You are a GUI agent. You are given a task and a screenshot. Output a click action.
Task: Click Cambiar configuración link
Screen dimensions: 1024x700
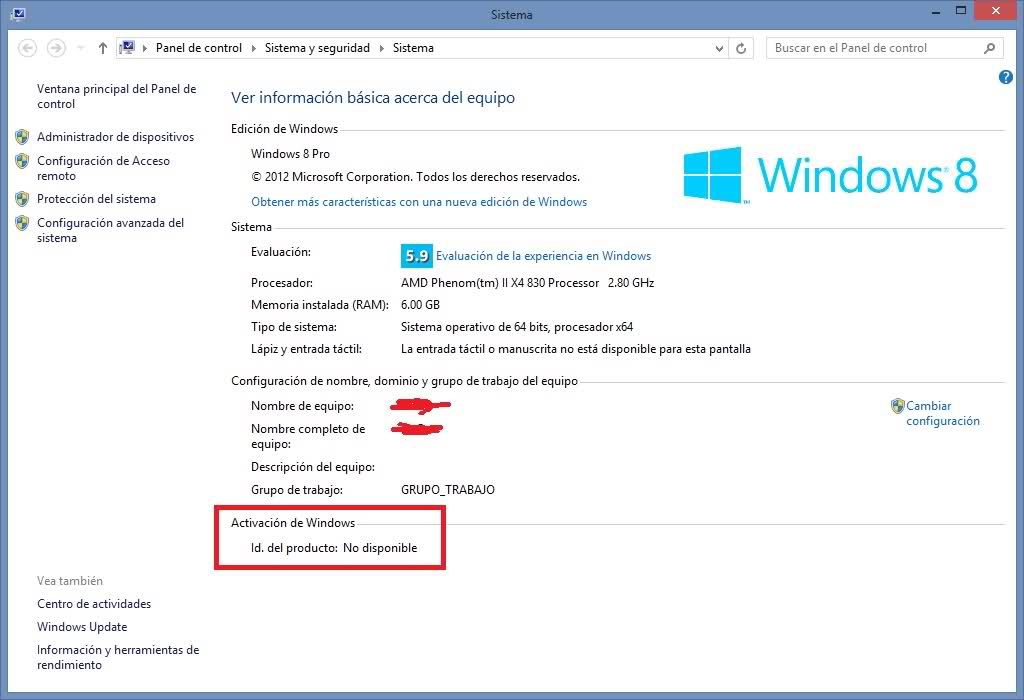(942, 413)
